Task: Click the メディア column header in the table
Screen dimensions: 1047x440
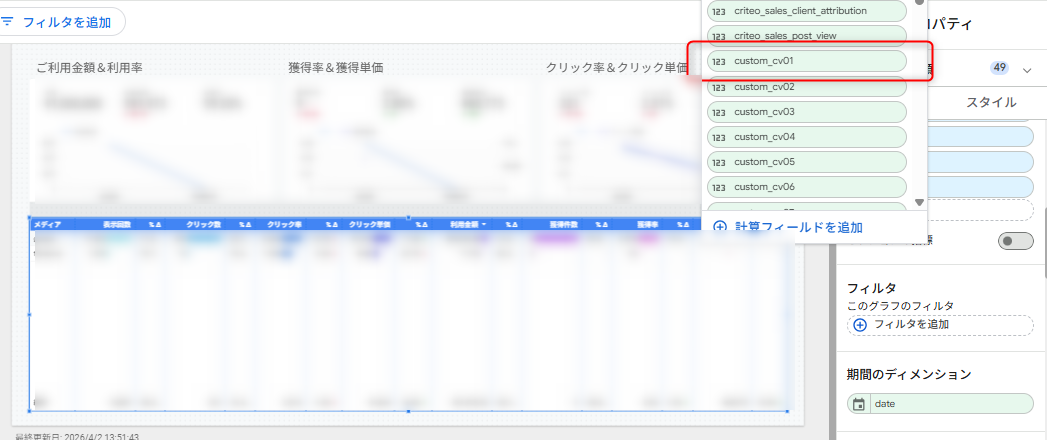Action: tap(49, 225)
